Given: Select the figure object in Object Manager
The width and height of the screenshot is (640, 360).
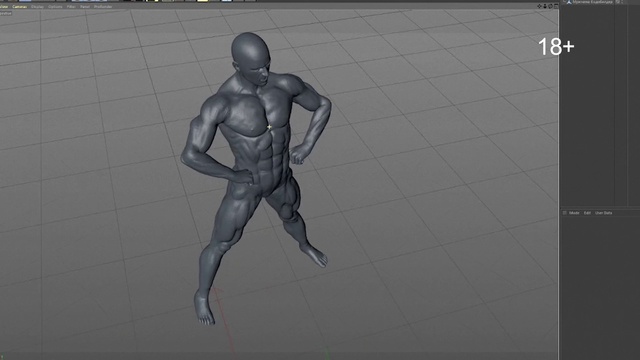Looking at the screenshot, I should pyautogui.click(x=592, y=2).
